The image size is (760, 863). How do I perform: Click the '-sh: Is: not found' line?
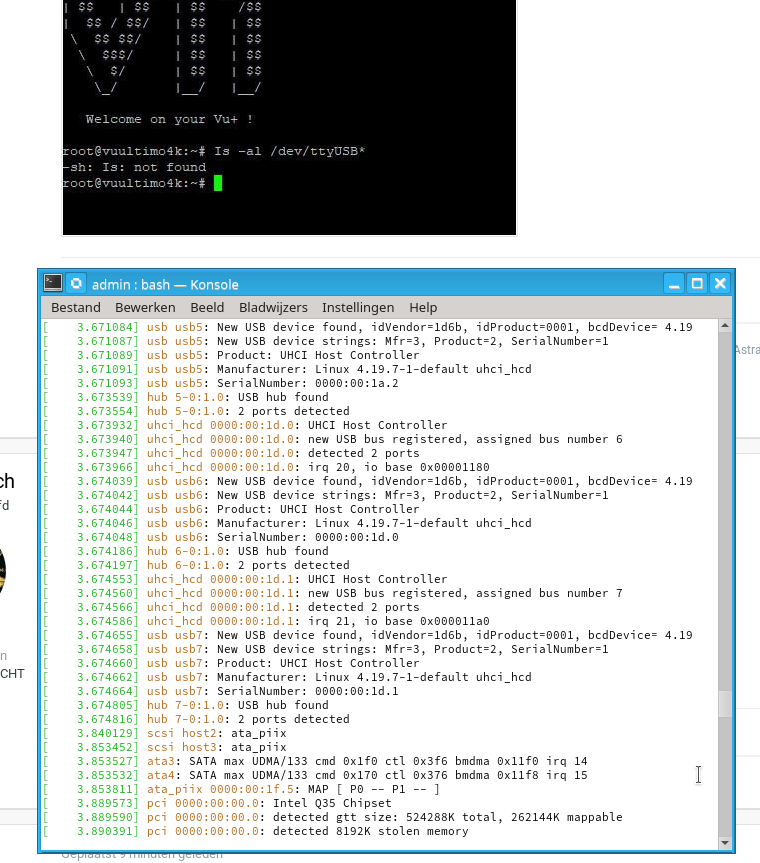[x=134, y=167]
